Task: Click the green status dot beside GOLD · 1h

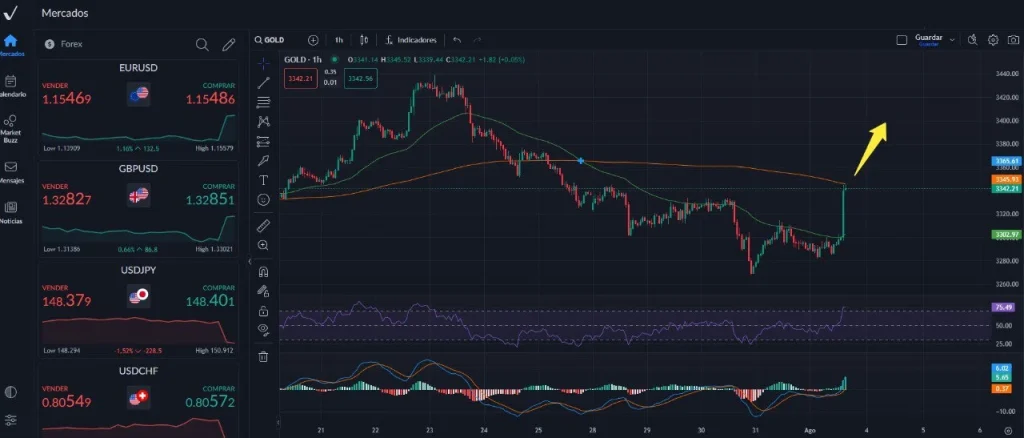Action: click(335, 59)
